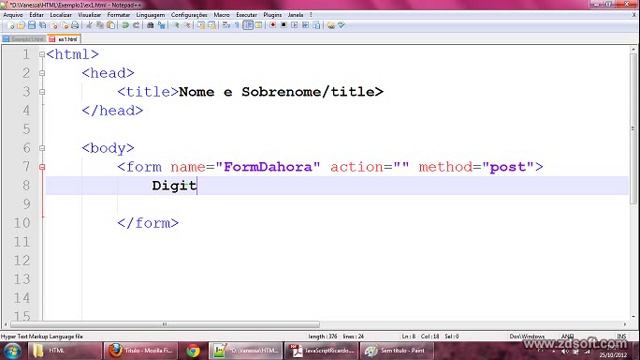Open the Windows Start orb

tap(12, 351)
